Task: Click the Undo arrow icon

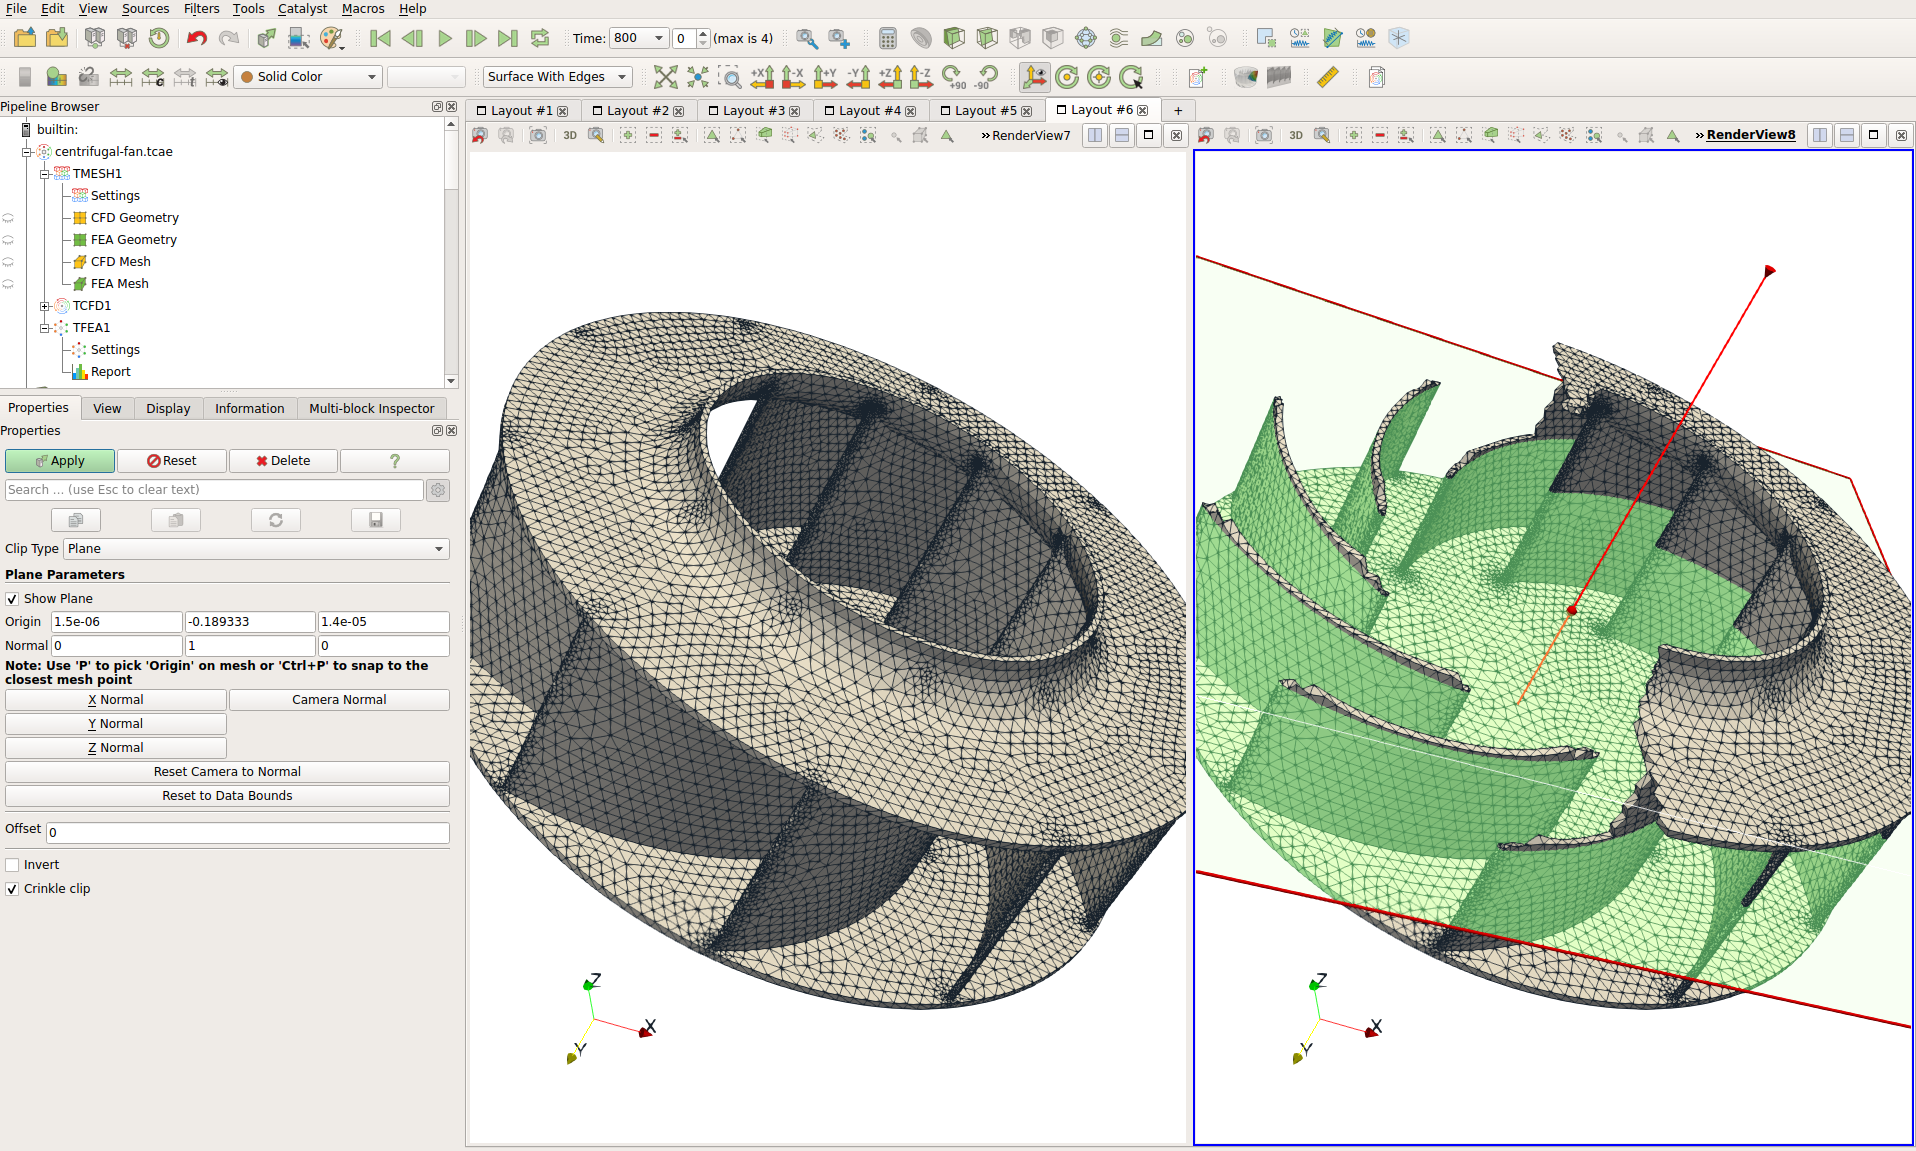Action: (x=196, y=38)
